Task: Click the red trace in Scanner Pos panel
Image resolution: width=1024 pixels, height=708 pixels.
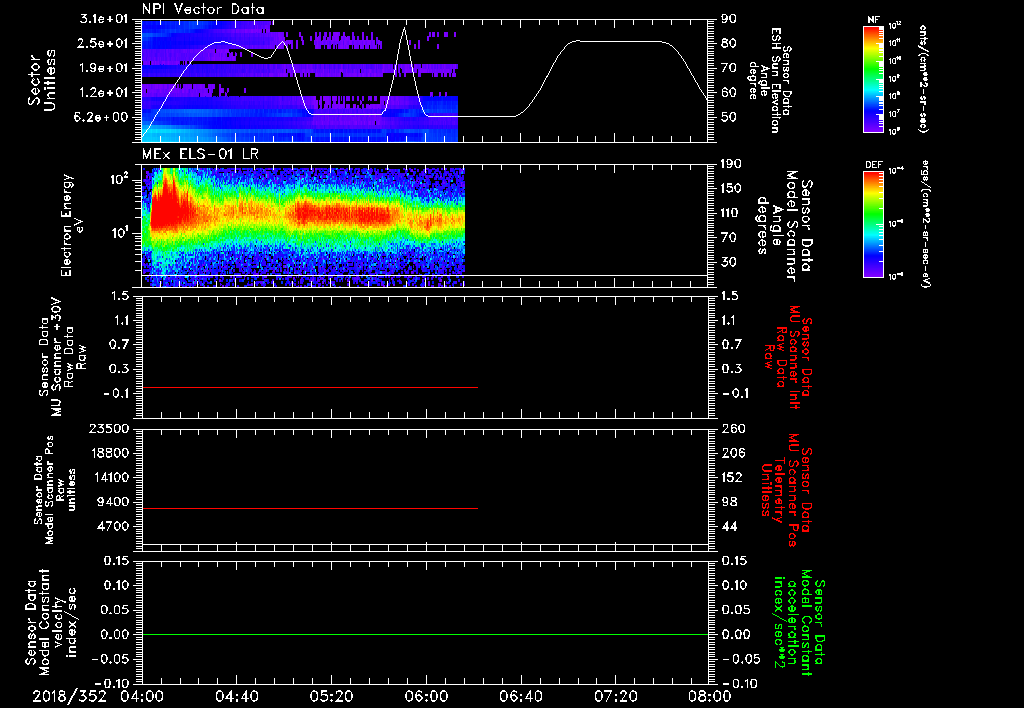Action: pyautogui.click(x=310, y=508)
